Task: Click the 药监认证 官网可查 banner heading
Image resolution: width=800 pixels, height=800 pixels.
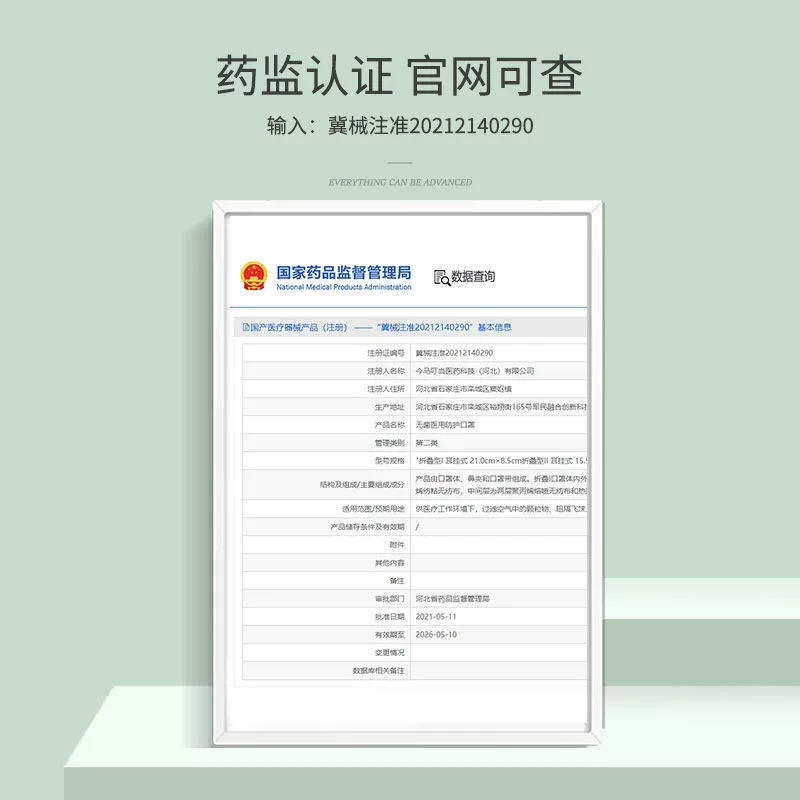Action: [399, 75]
